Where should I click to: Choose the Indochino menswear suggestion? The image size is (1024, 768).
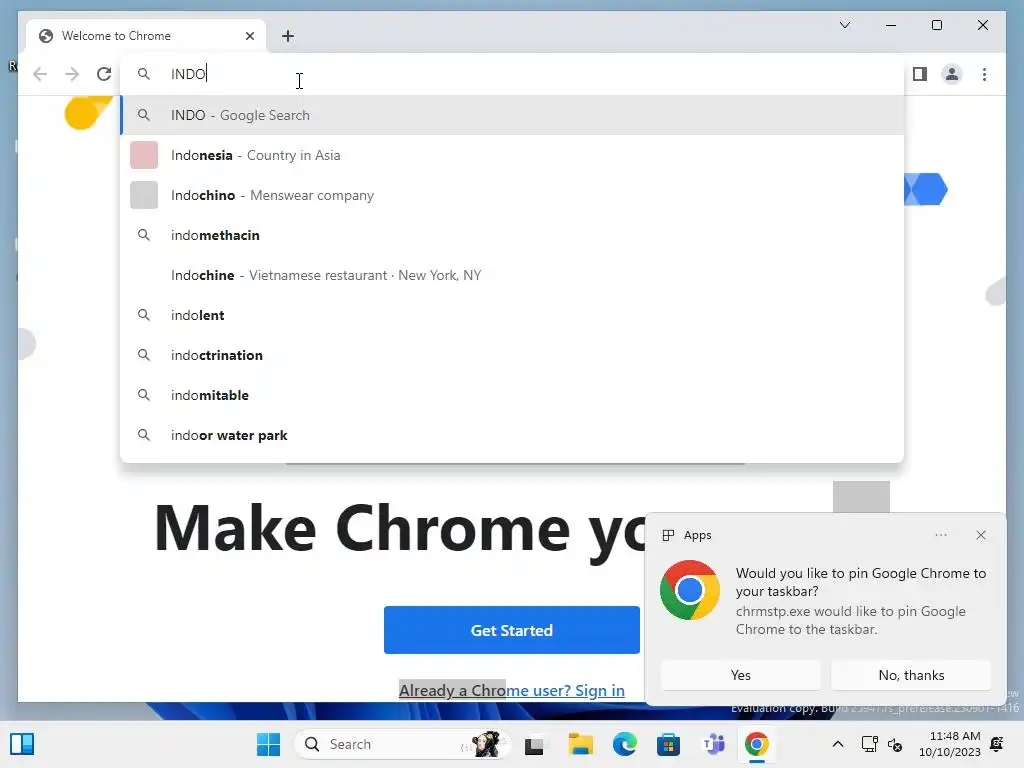tap(512, 195)
